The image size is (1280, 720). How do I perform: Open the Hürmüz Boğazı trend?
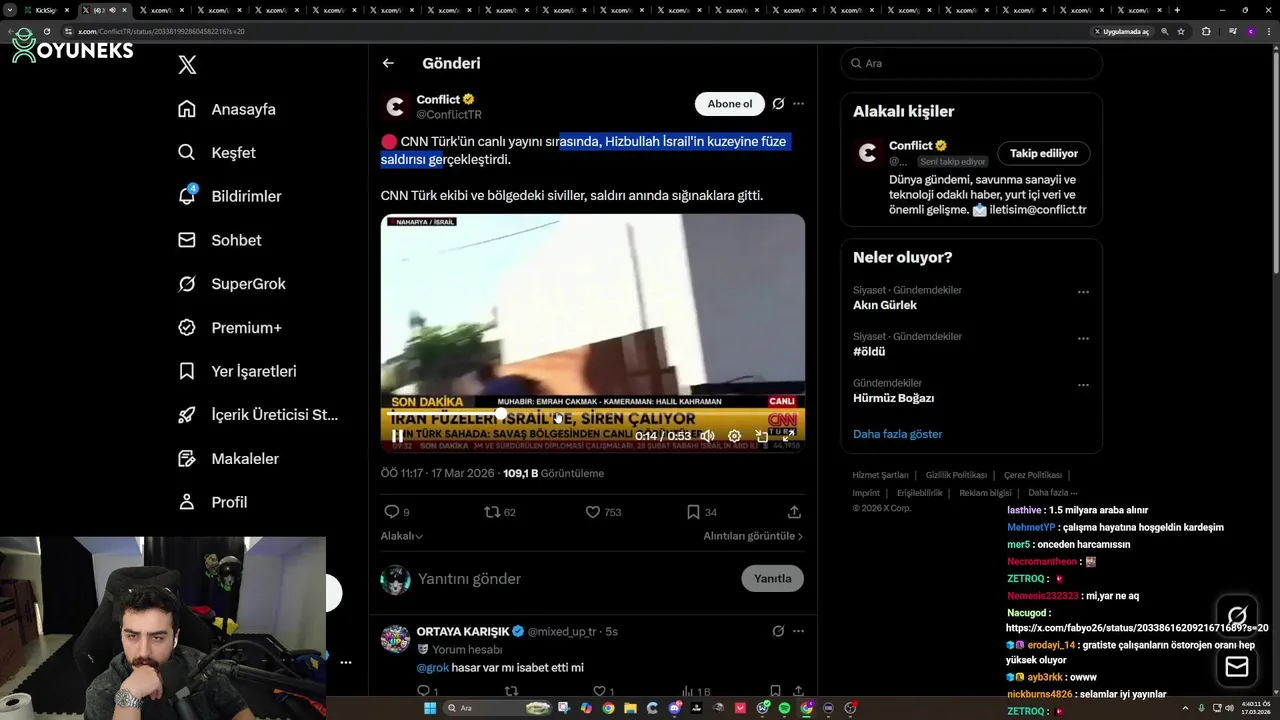pyautogui.click(x=893, y=398)
